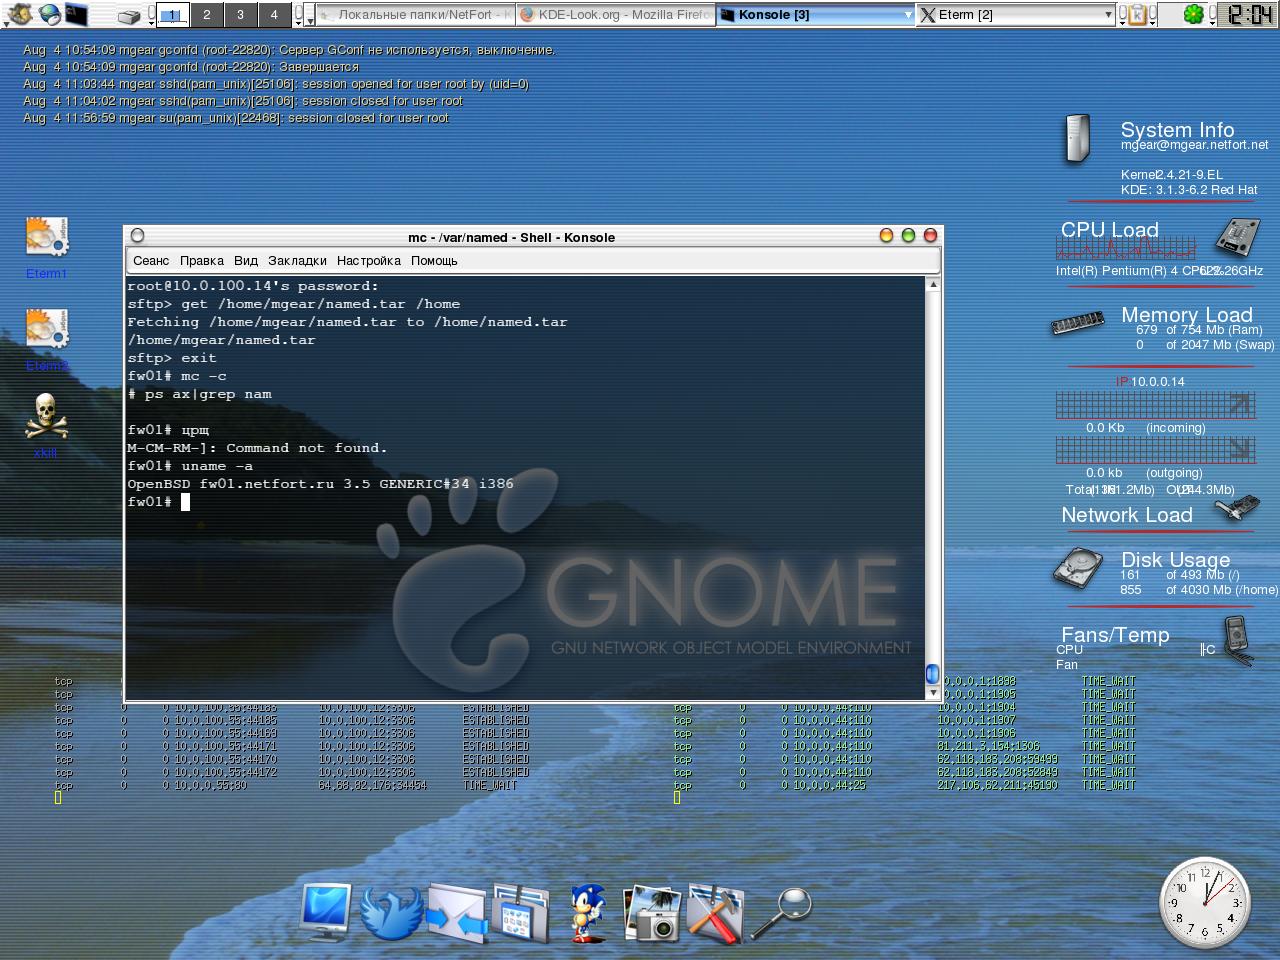Click the 'Memory Load' widget heading
This screenshot has height=960, width=1280.
click(1186, 315)
